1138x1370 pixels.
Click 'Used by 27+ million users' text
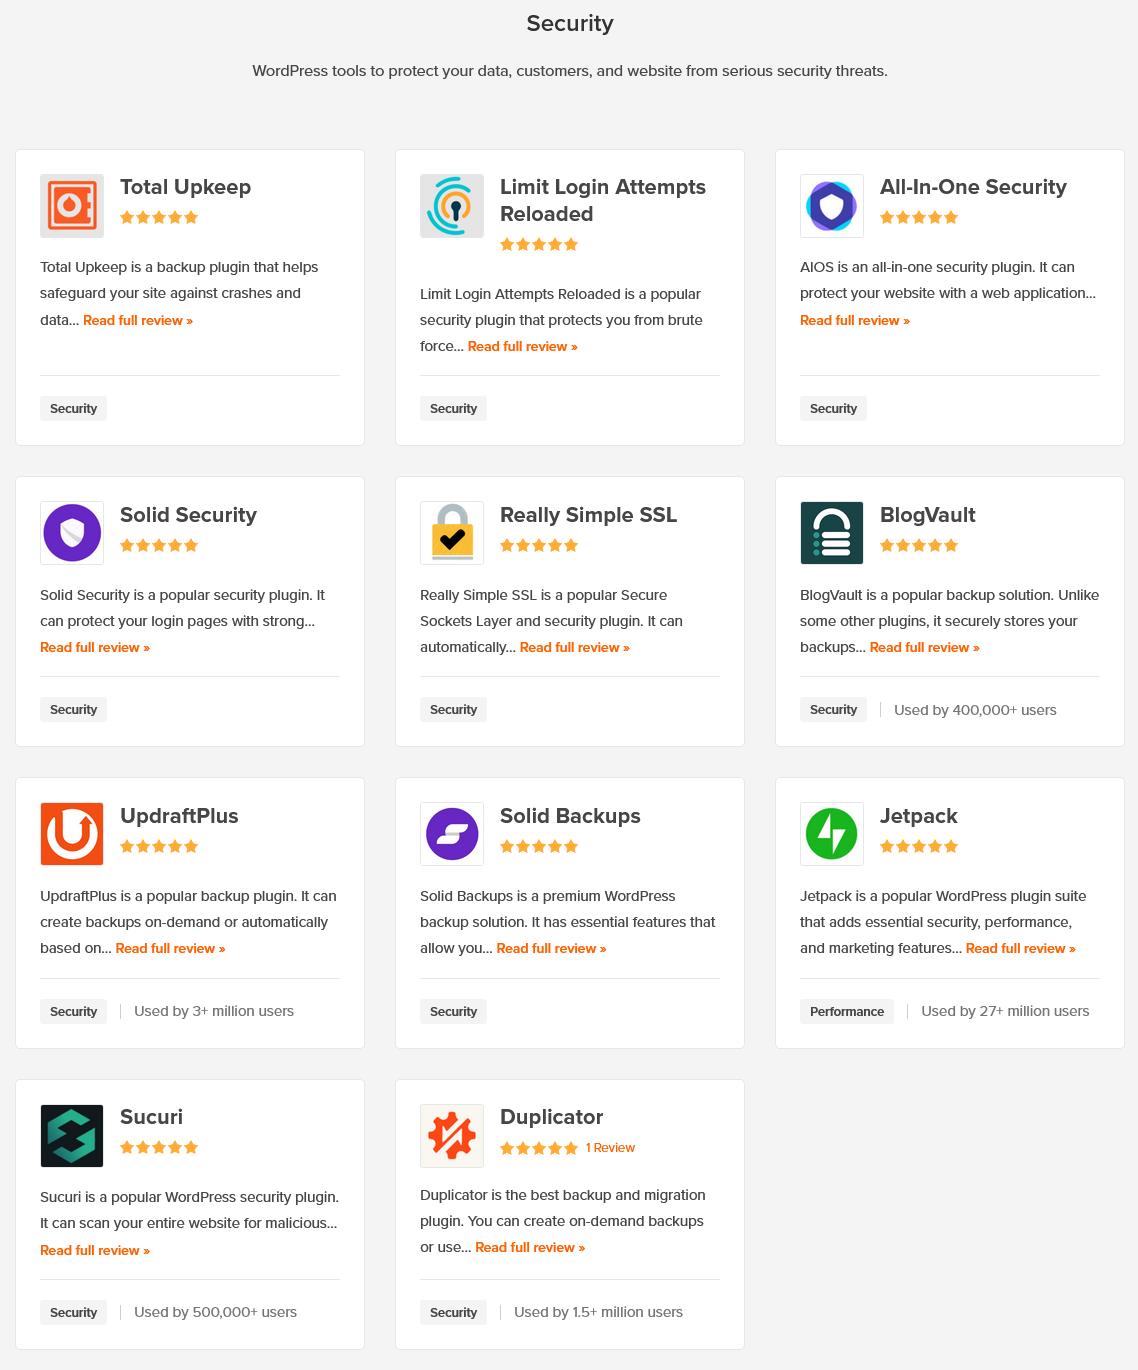point(1005,1011)
